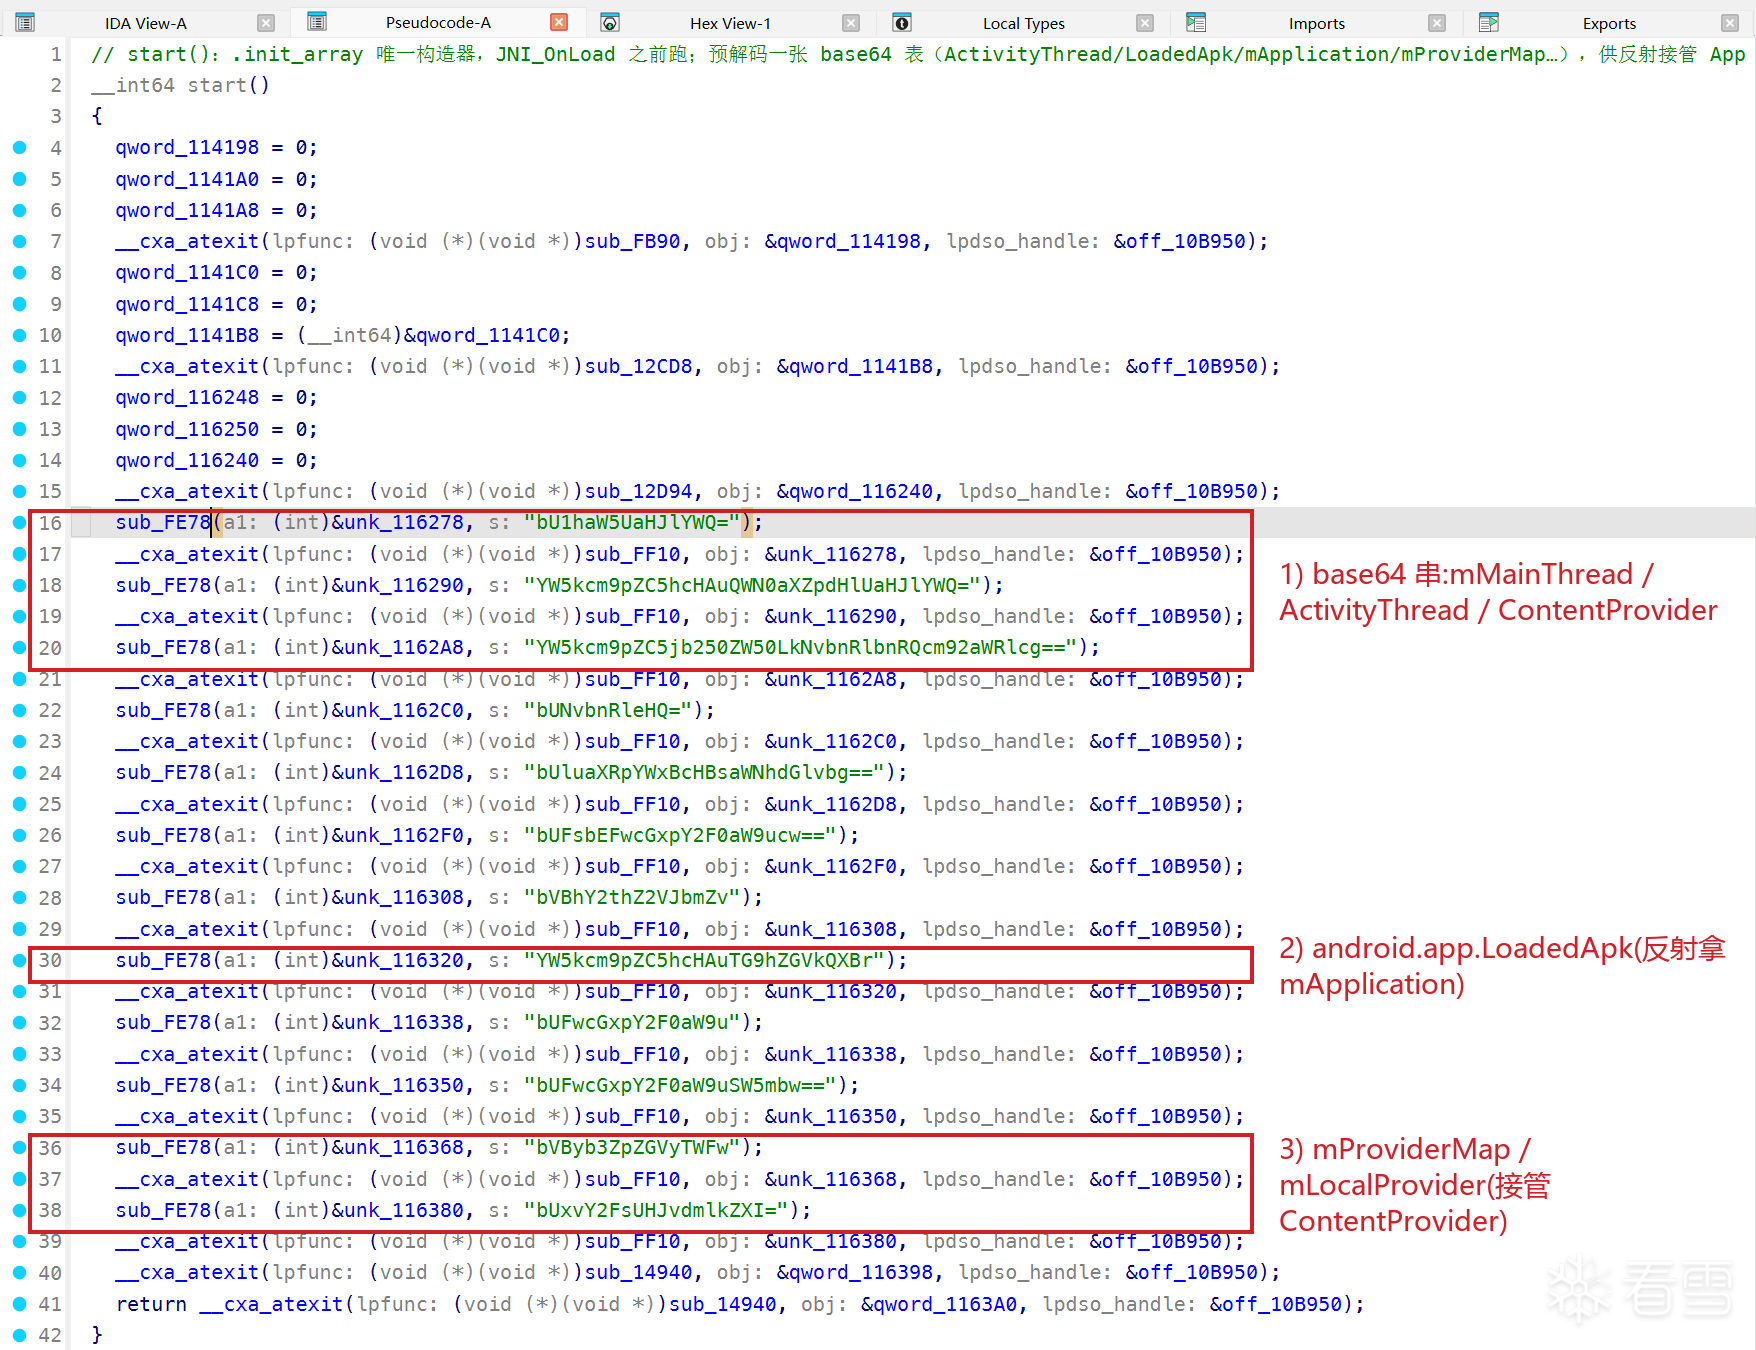Click the IDA View-A tab icon
1756x1350 pixels.
[x=25, y=22]
